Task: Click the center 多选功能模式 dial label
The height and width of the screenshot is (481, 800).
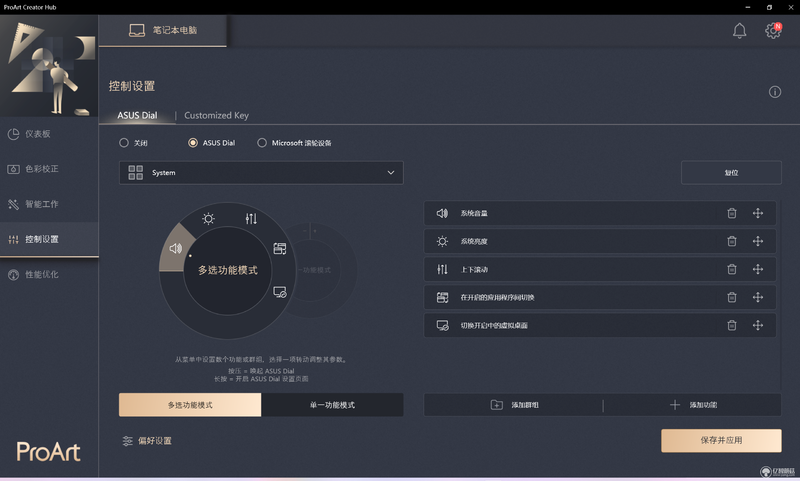Action: point(228,270)
